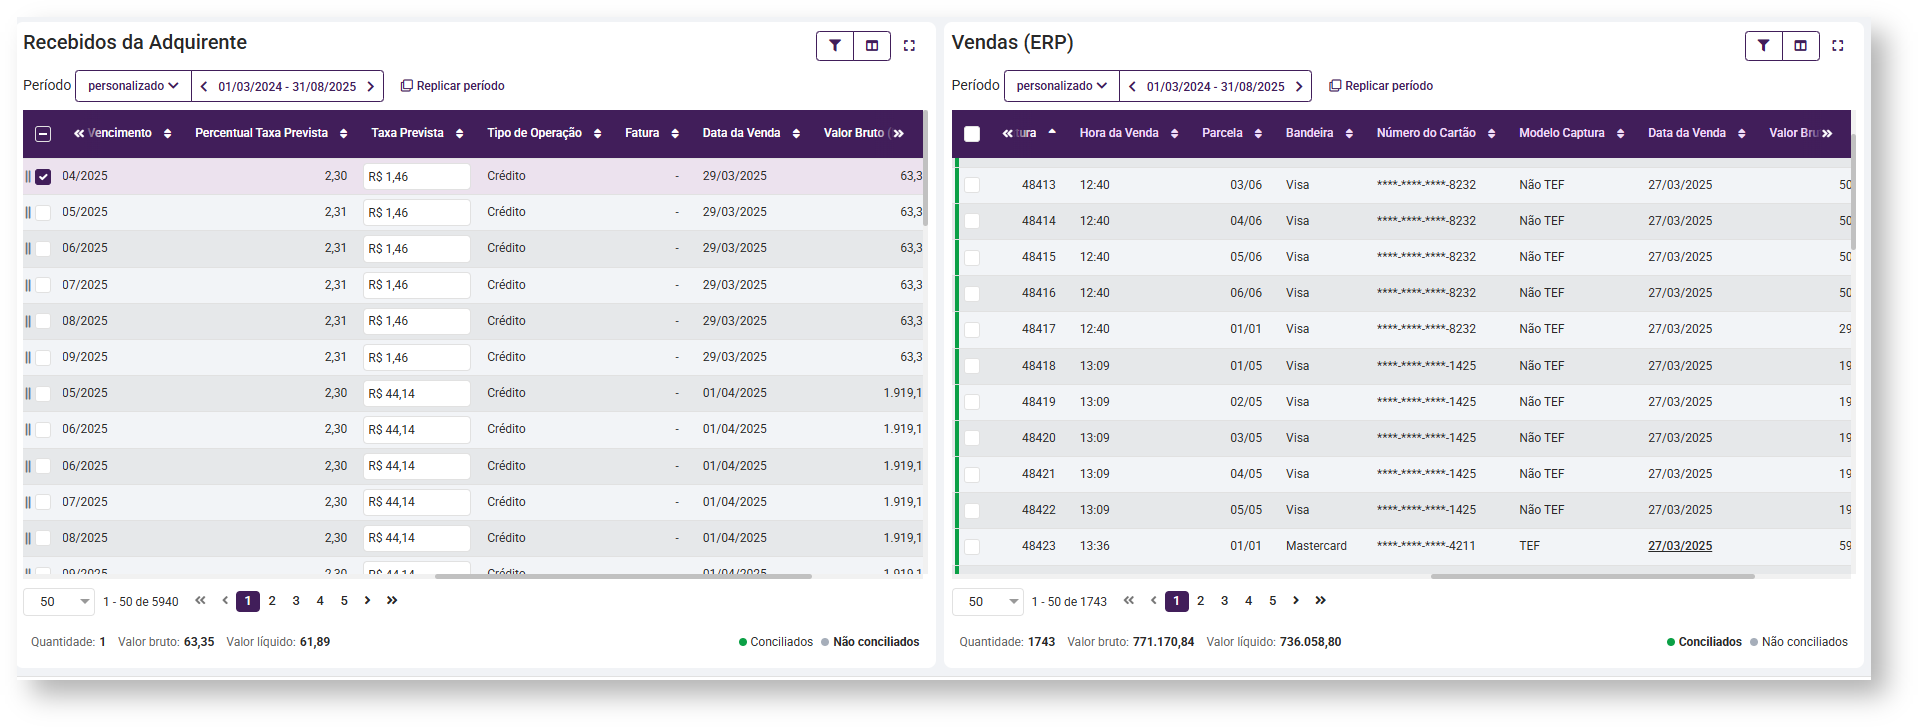
Task: Go to page 5 of Vendas table
Action: (x=1272, y=601)
